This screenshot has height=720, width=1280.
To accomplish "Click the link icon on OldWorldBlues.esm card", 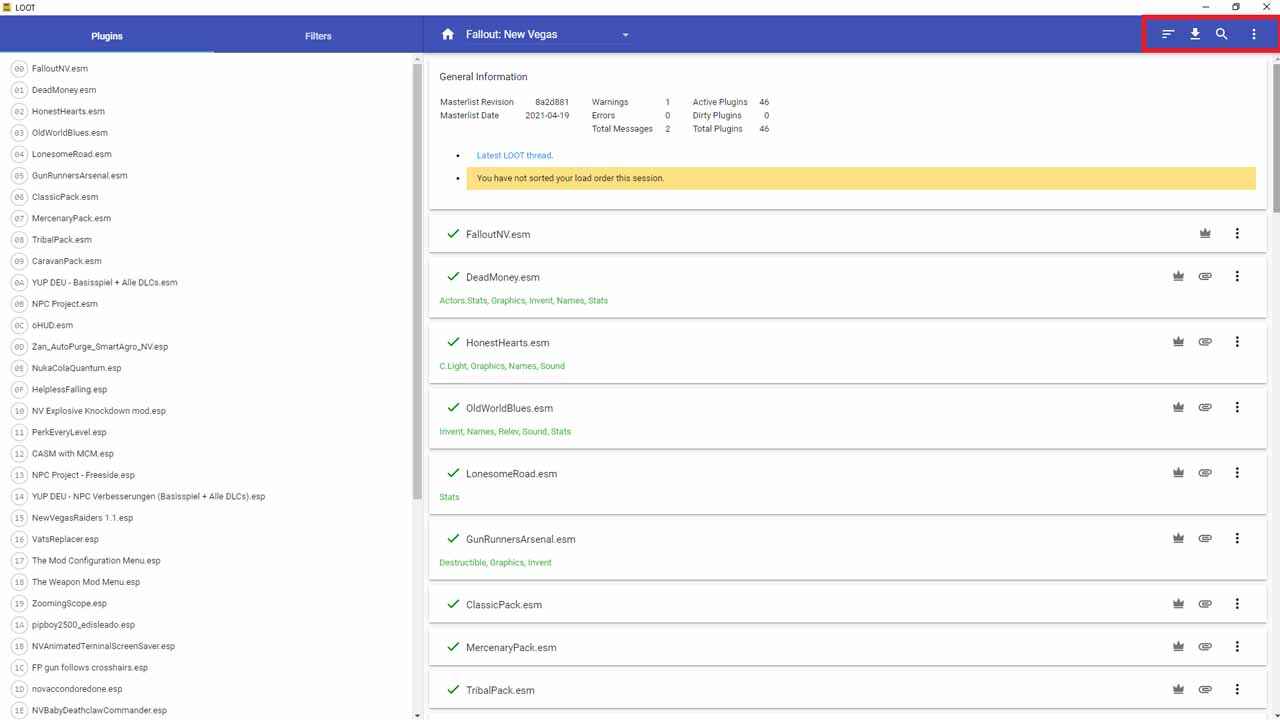I will (x=1205, y=408).
